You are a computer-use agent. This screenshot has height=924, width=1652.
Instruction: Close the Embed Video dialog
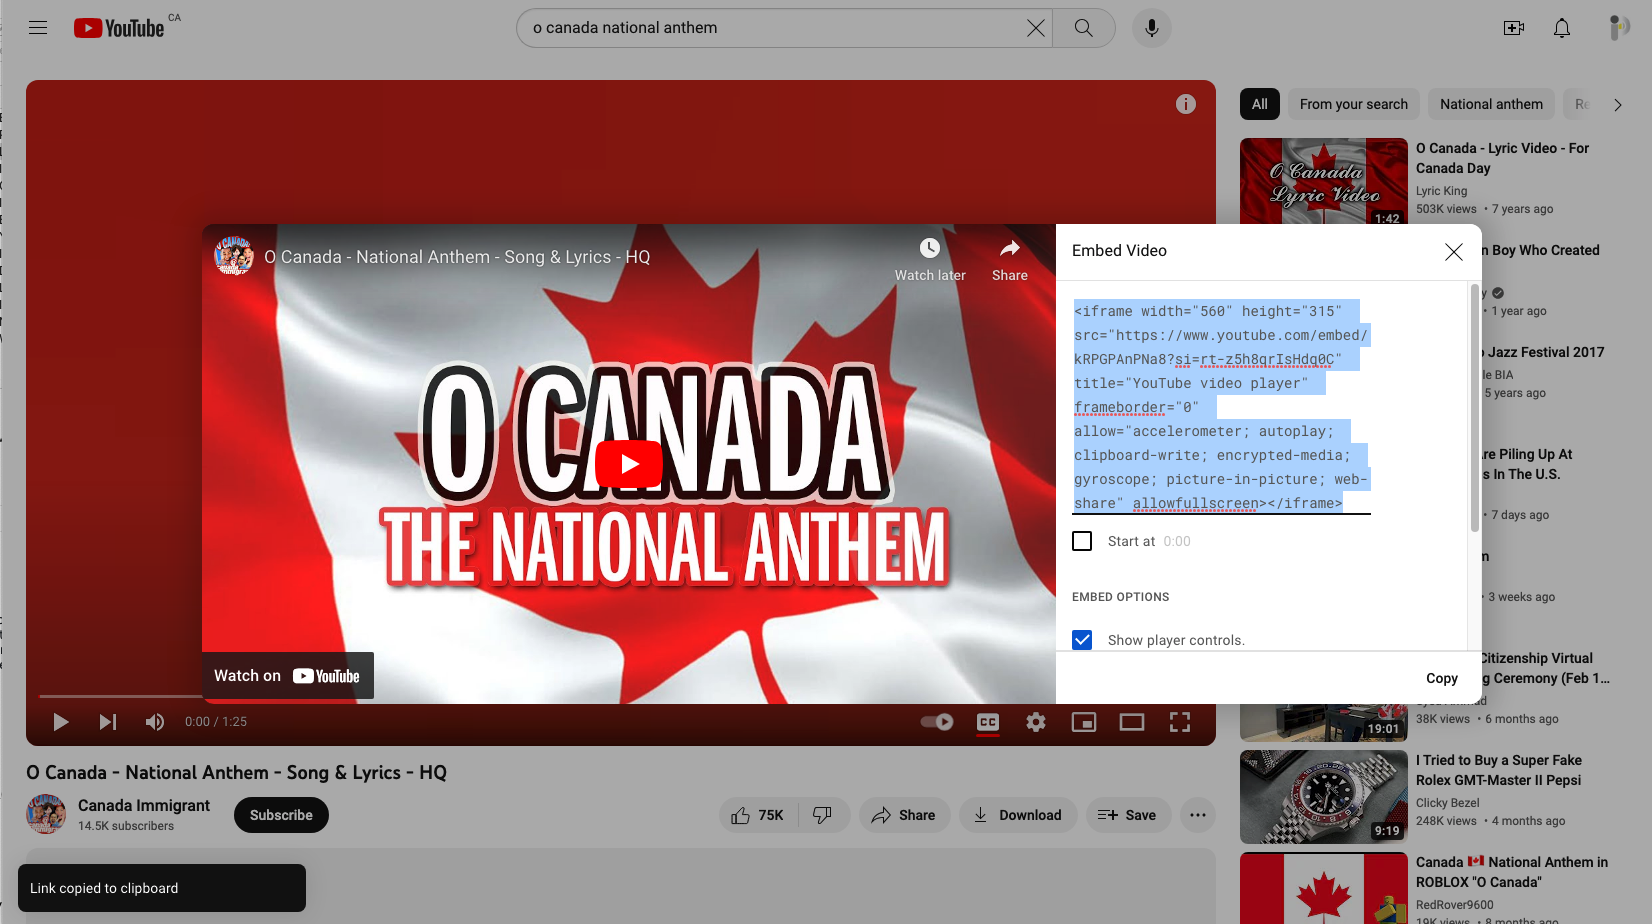(1454, 252)
